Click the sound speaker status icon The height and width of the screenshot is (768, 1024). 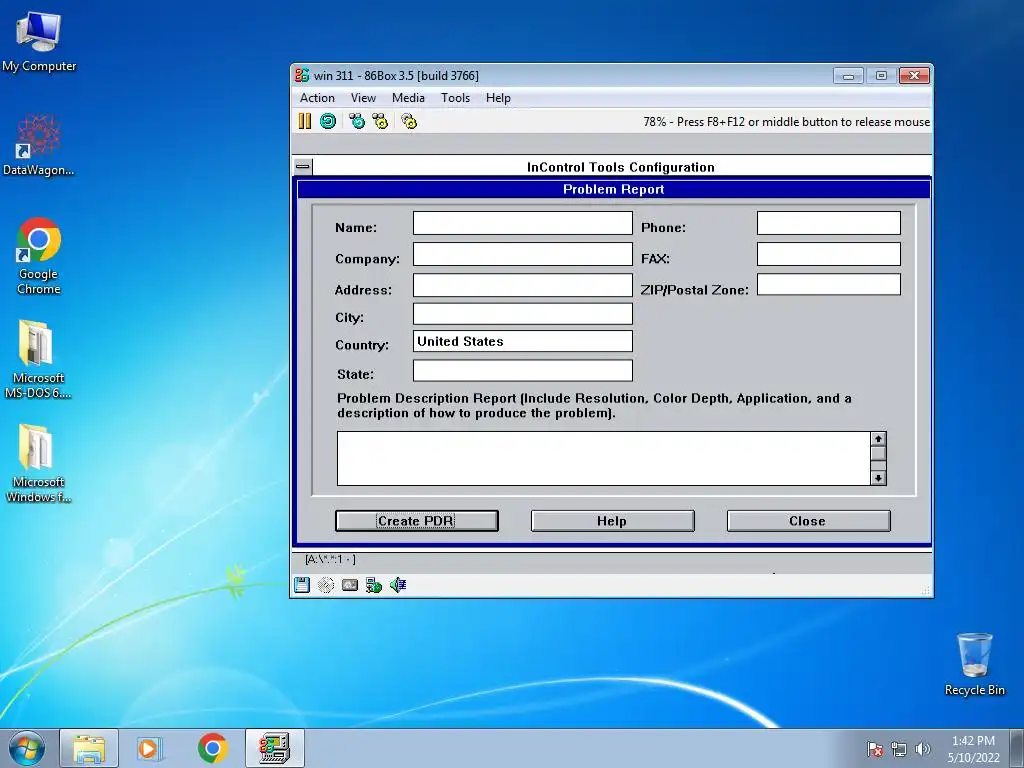click(x=398, y=585)
